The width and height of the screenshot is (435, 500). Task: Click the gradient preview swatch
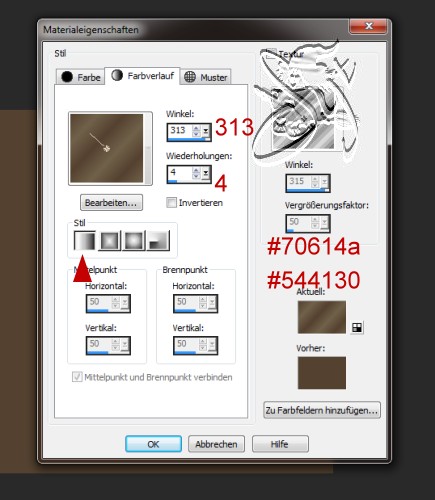[x=107, y=148]
